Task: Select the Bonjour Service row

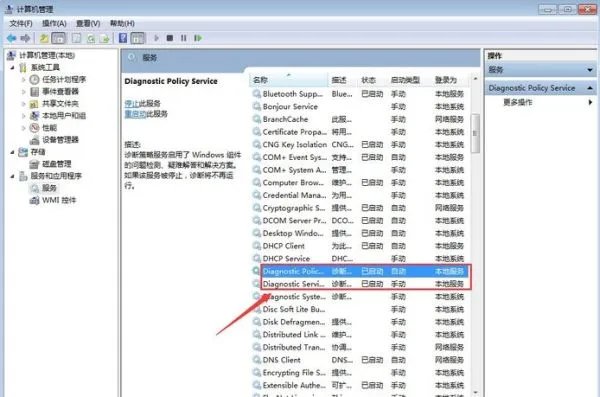Action: coord(360,106)
